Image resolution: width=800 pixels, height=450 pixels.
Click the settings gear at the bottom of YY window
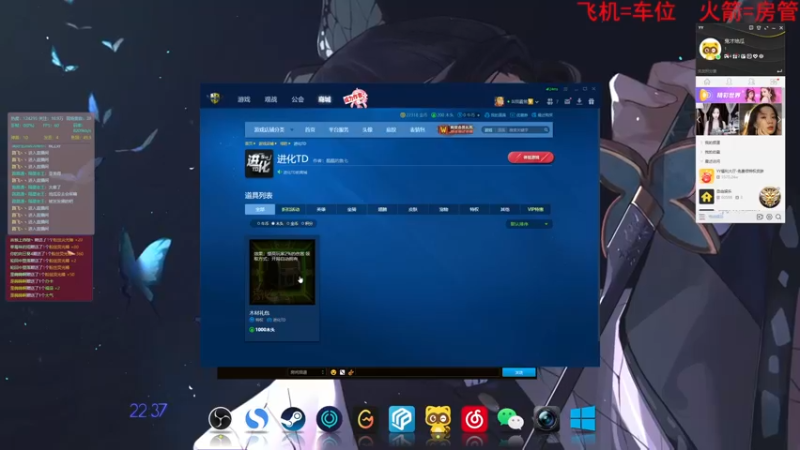[x=769, y=217]
